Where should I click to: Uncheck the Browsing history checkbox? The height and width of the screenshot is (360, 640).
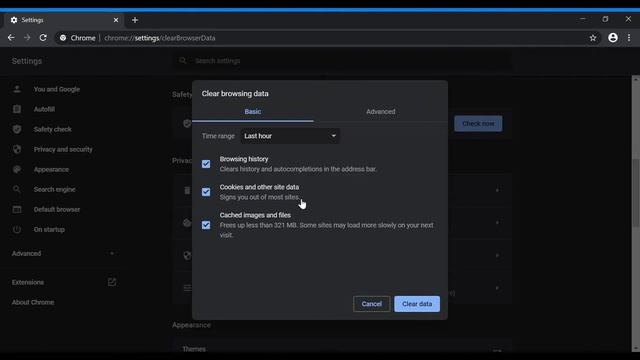point(206,164)
